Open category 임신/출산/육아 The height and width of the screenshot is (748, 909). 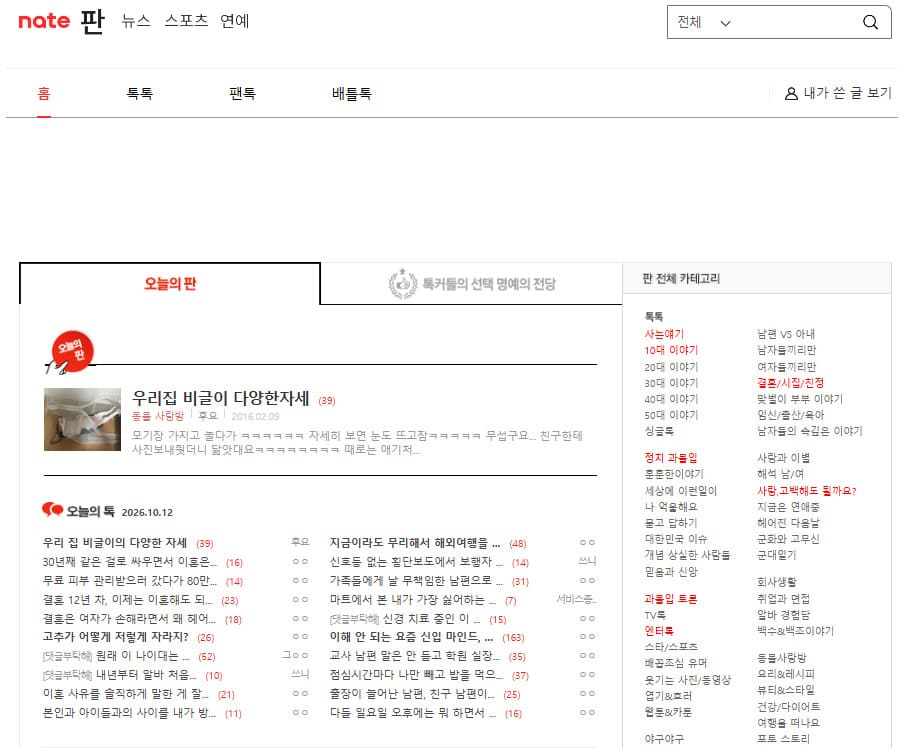coord(790,415)
